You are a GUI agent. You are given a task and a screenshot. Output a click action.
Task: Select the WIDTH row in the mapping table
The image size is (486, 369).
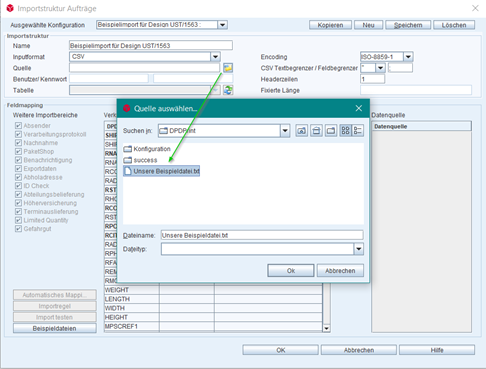(x=213, y=308)
